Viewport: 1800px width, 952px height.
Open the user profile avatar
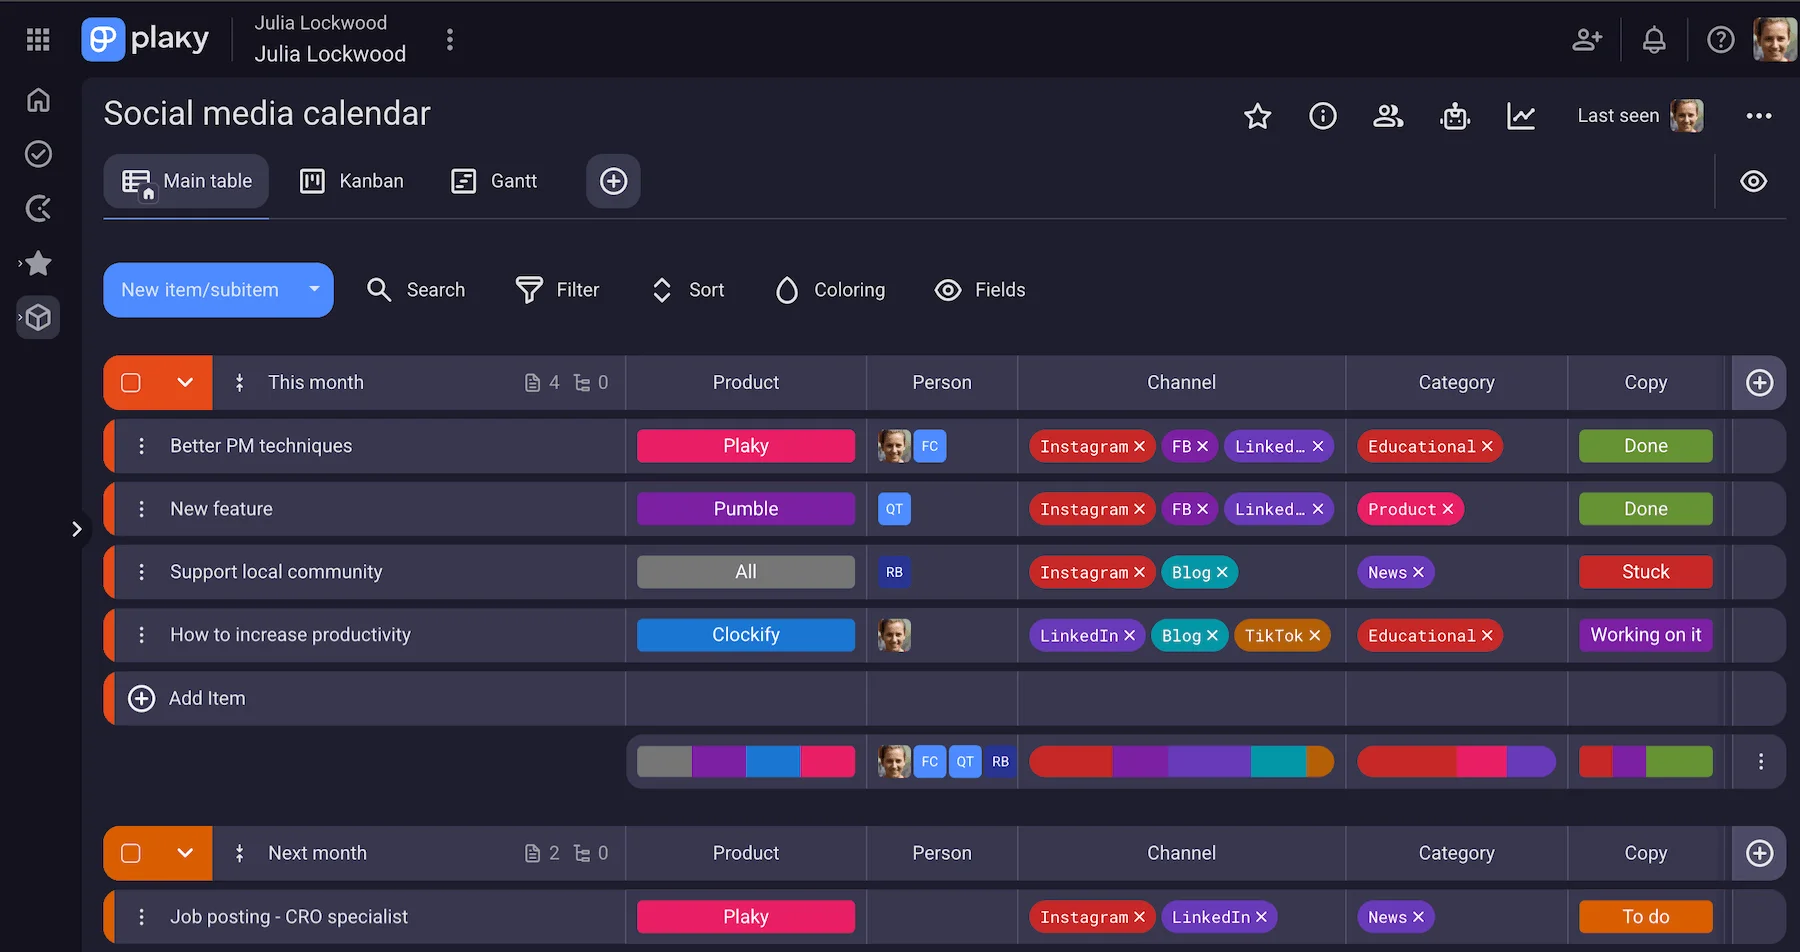click(x=1775, y=40)
